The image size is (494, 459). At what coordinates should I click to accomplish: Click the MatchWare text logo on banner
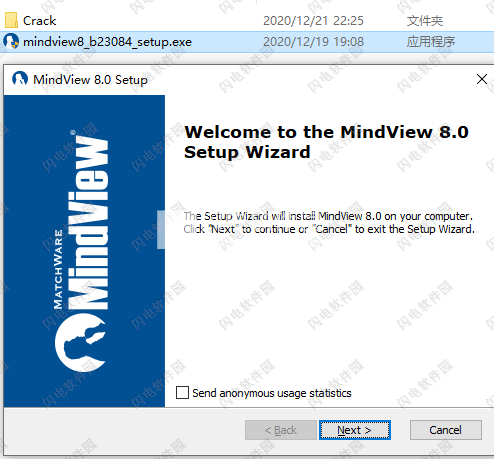coord(58,269)
